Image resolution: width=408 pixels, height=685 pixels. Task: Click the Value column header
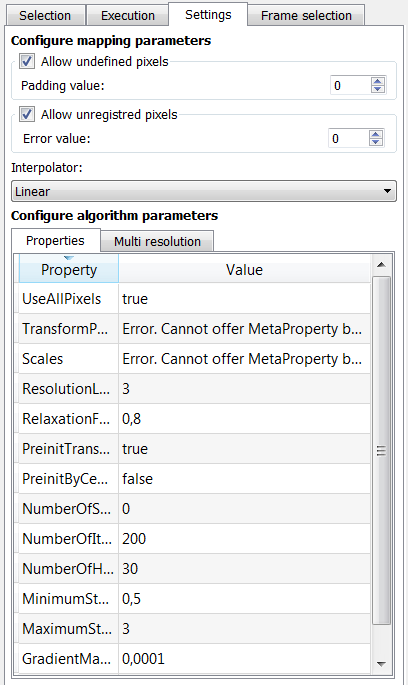pos(244,270)
